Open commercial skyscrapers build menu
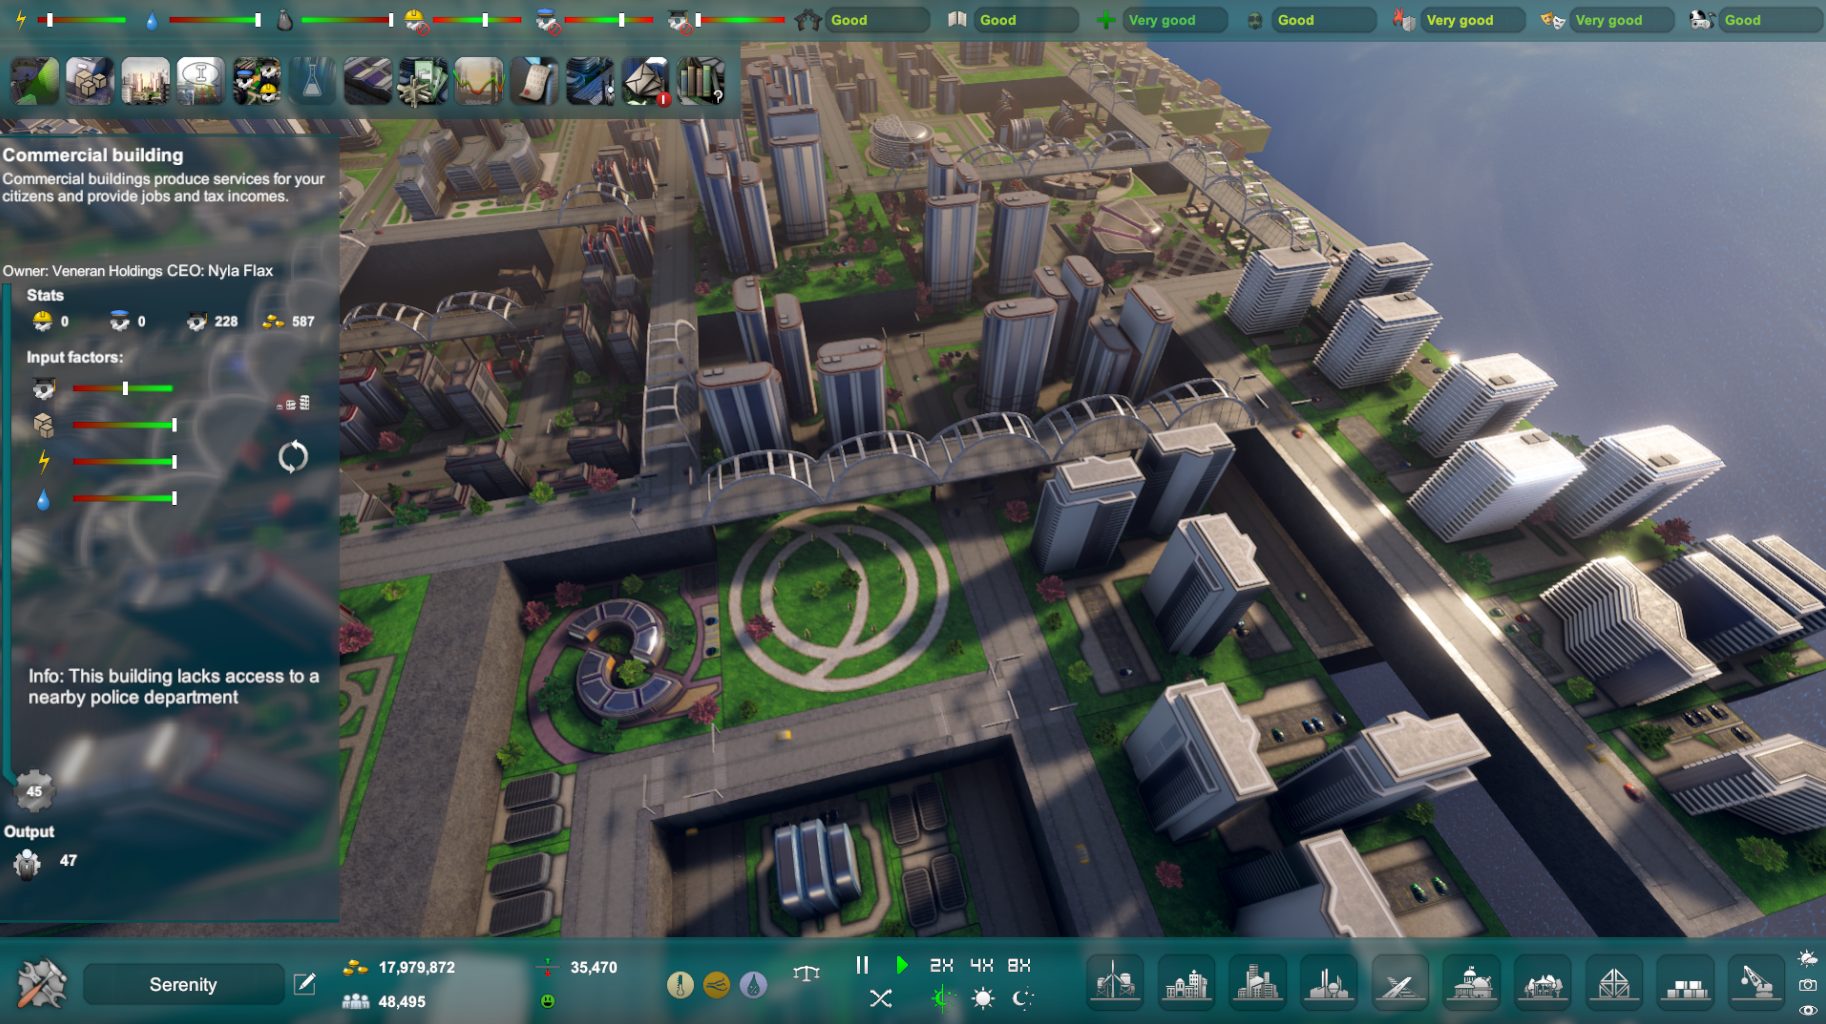The width and height of the screenshot is (1826, 1024). tap(1257, 983)
